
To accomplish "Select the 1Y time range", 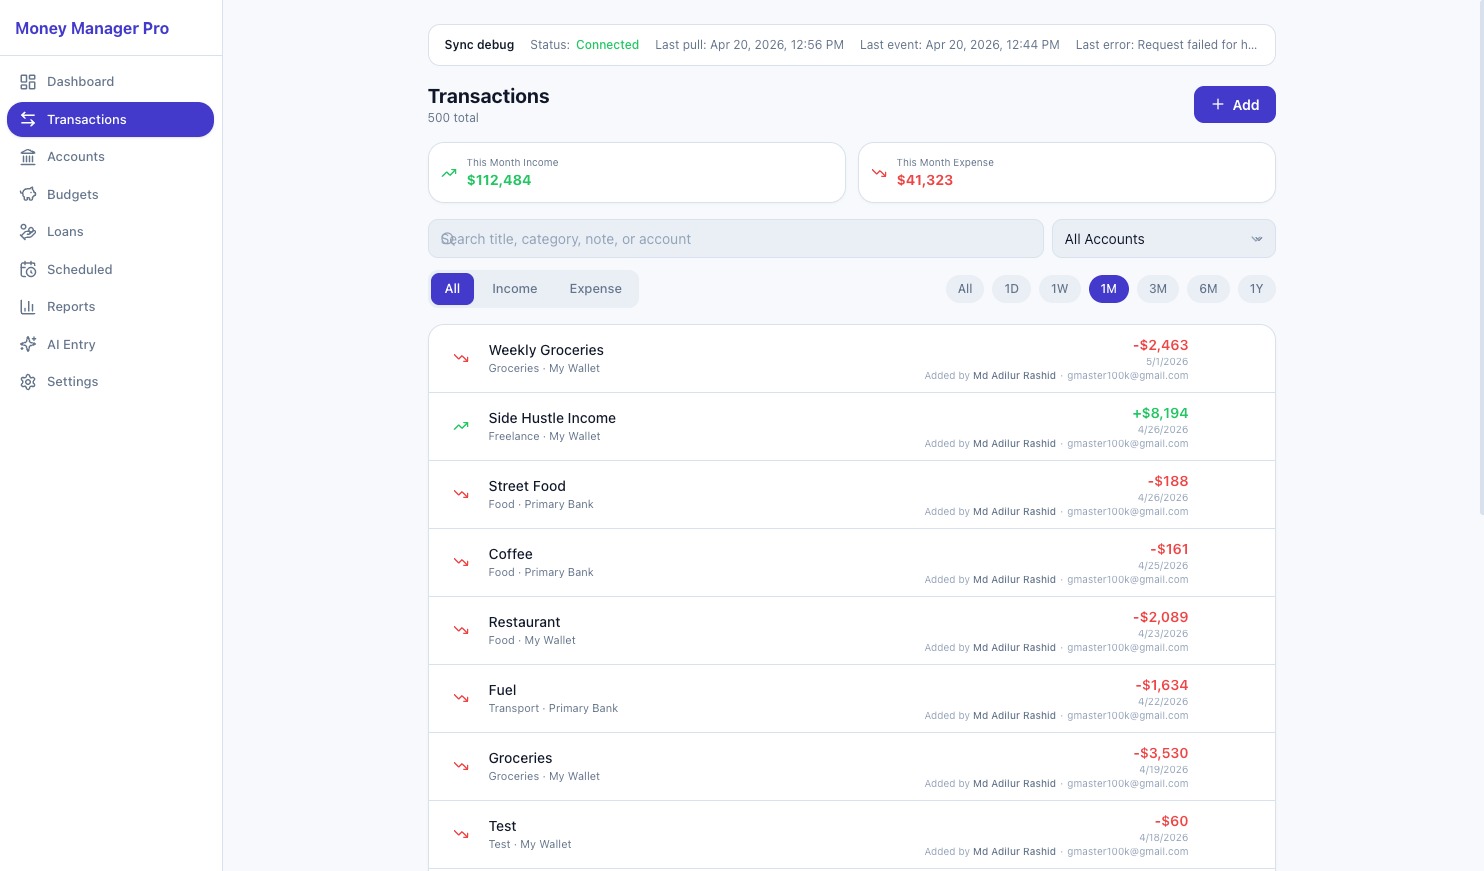I will [x=1256, y=288].
